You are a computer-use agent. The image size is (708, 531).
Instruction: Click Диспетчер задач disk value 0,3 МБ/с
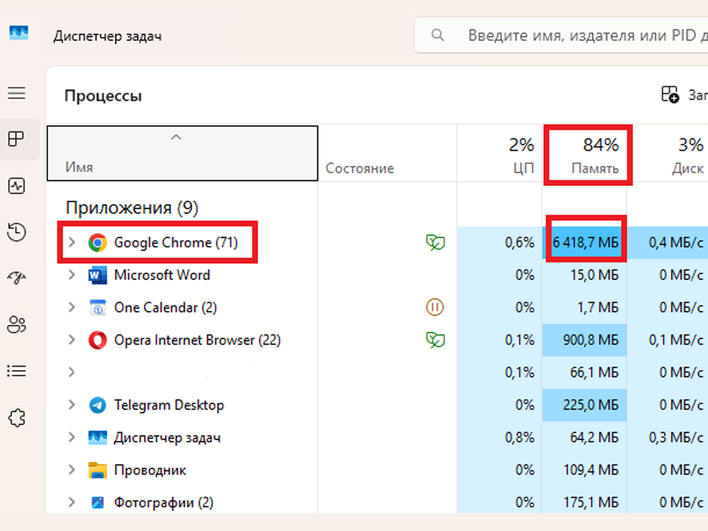[676, 438]
